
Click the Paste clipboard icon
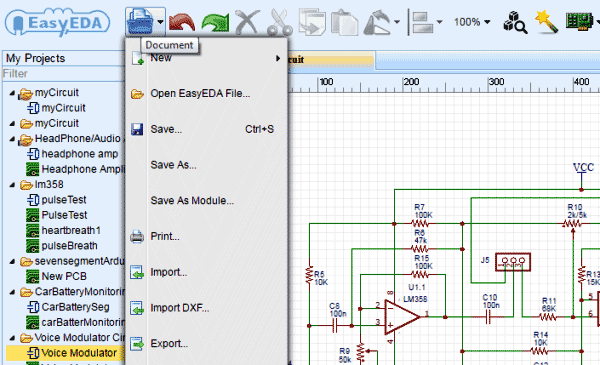[x=344, y=22]
